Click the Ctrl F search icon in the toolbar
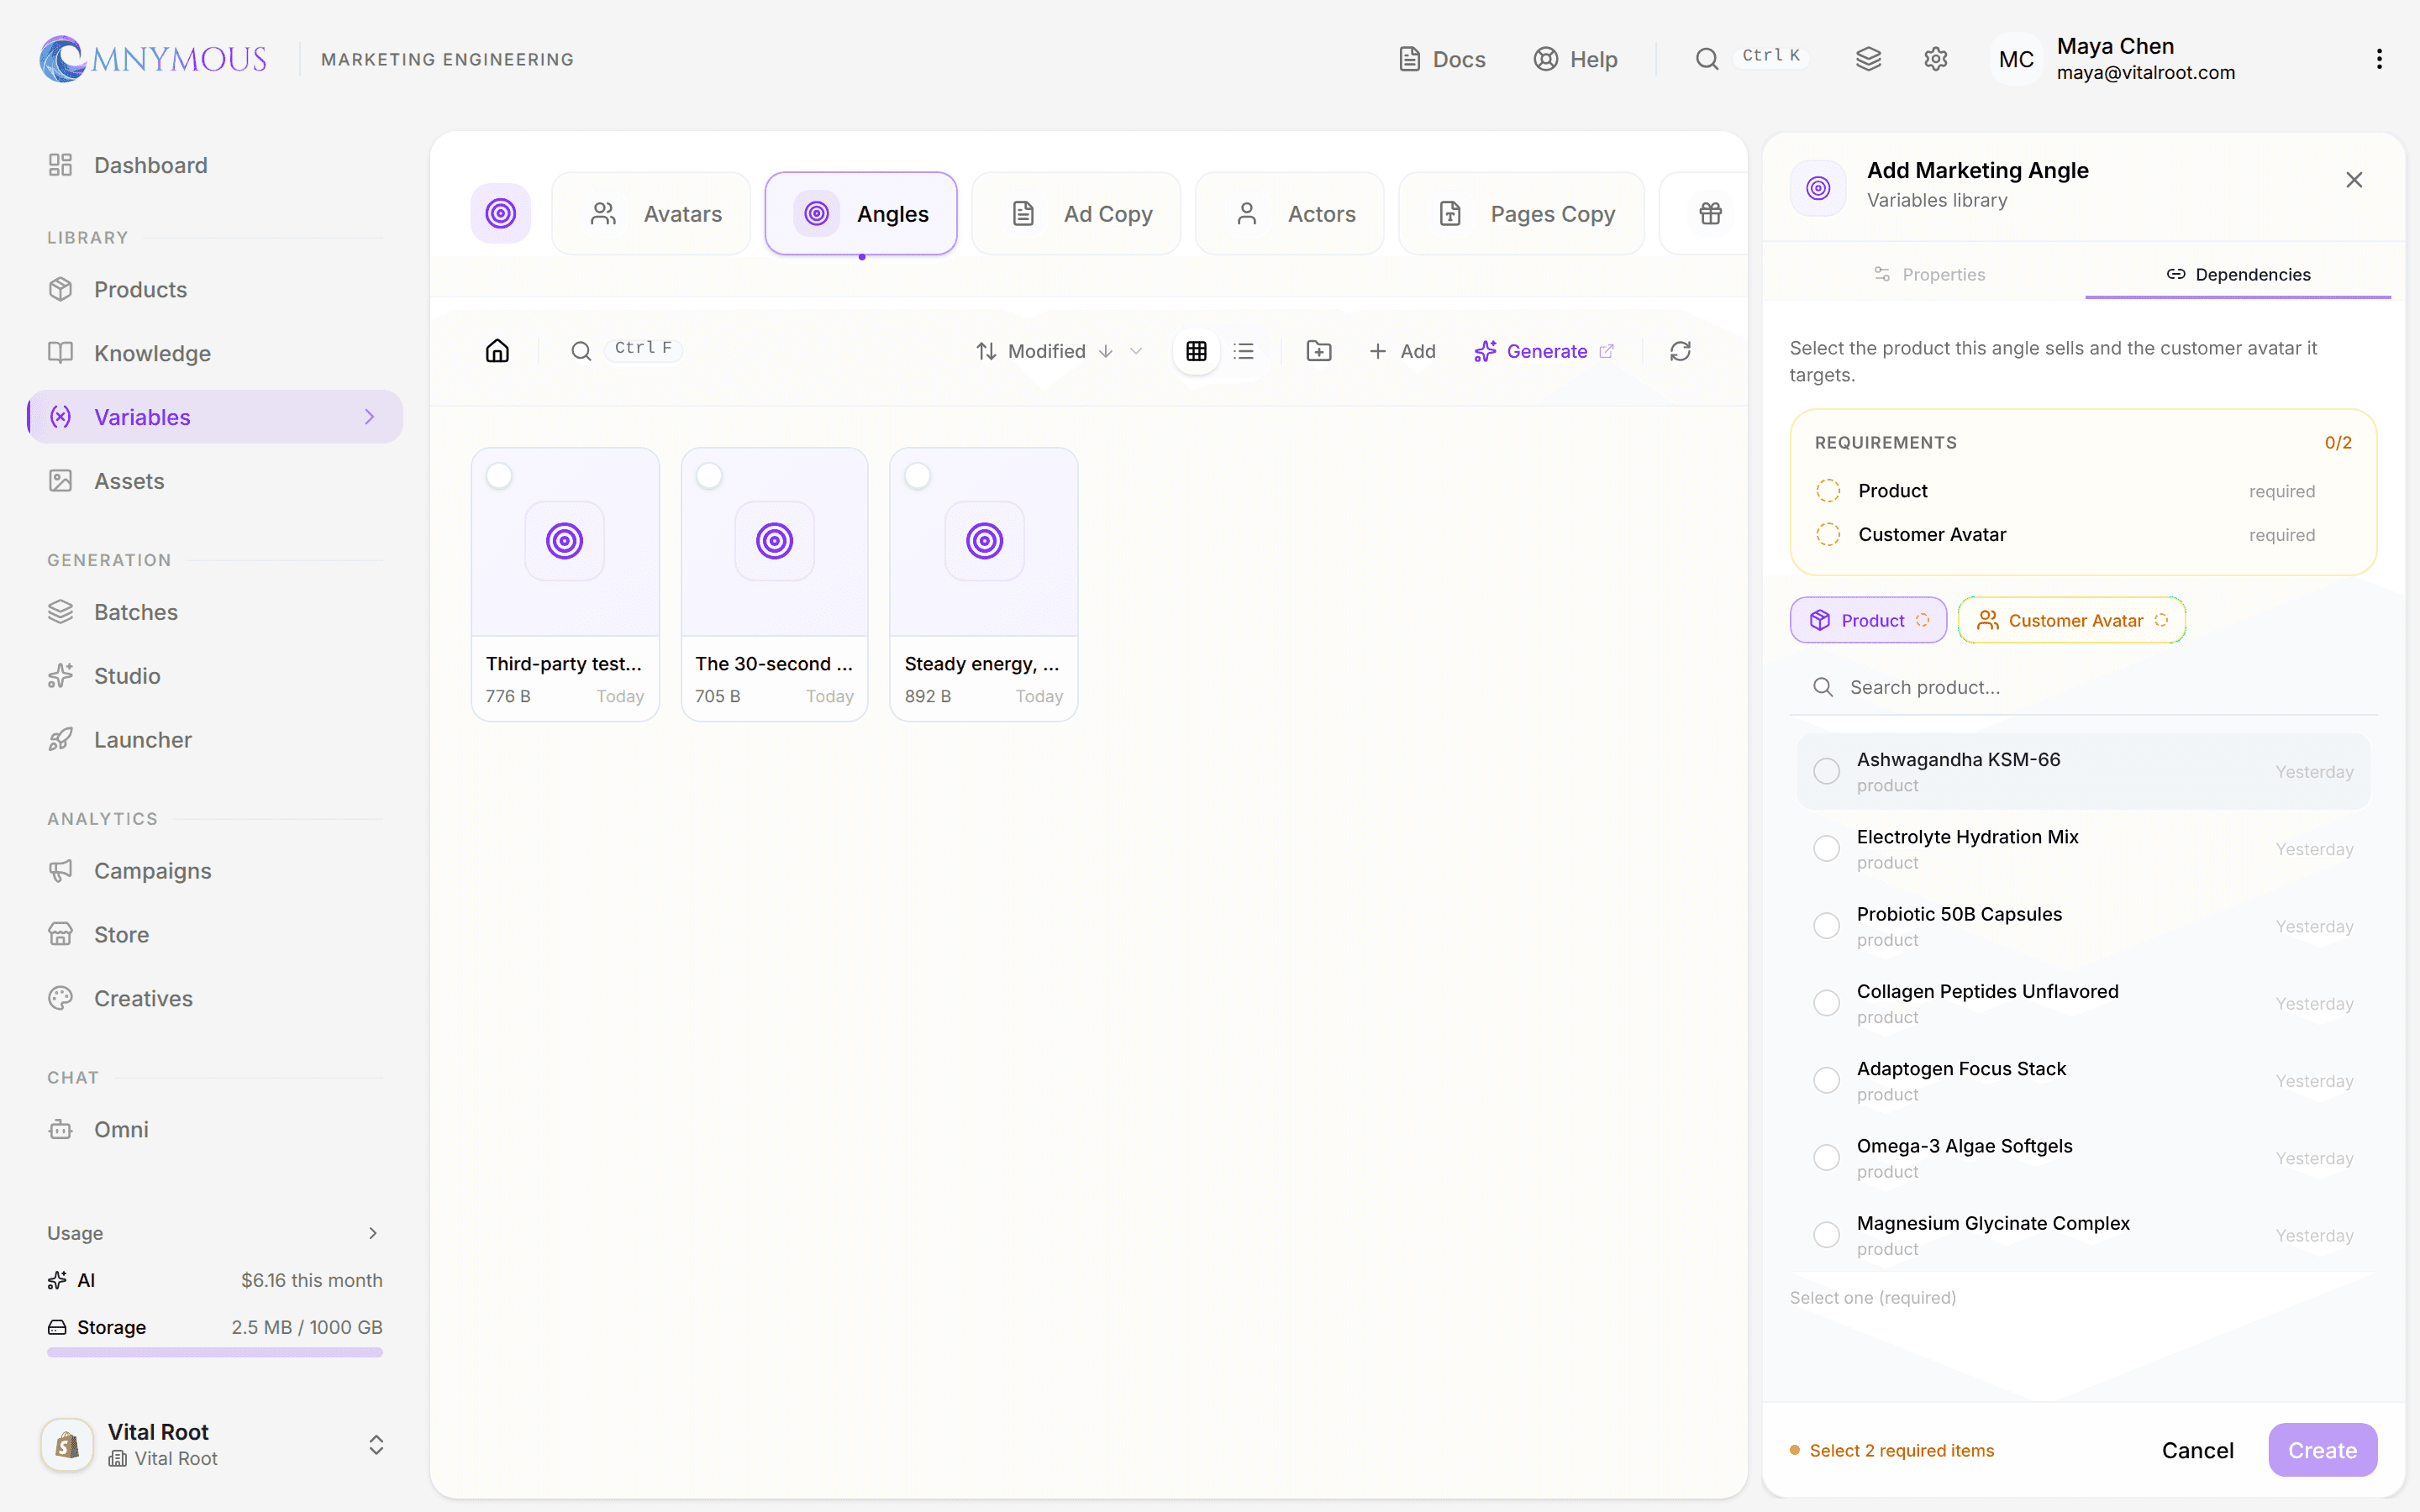 [581, 351]
